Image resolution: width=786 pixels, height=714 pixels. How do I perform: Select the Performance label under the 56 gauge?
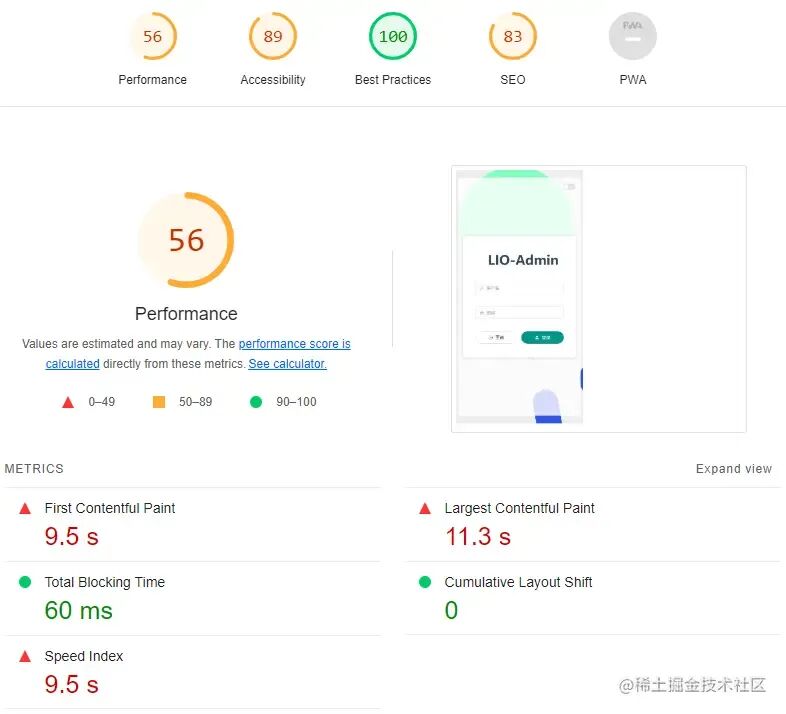pos(152,80)
